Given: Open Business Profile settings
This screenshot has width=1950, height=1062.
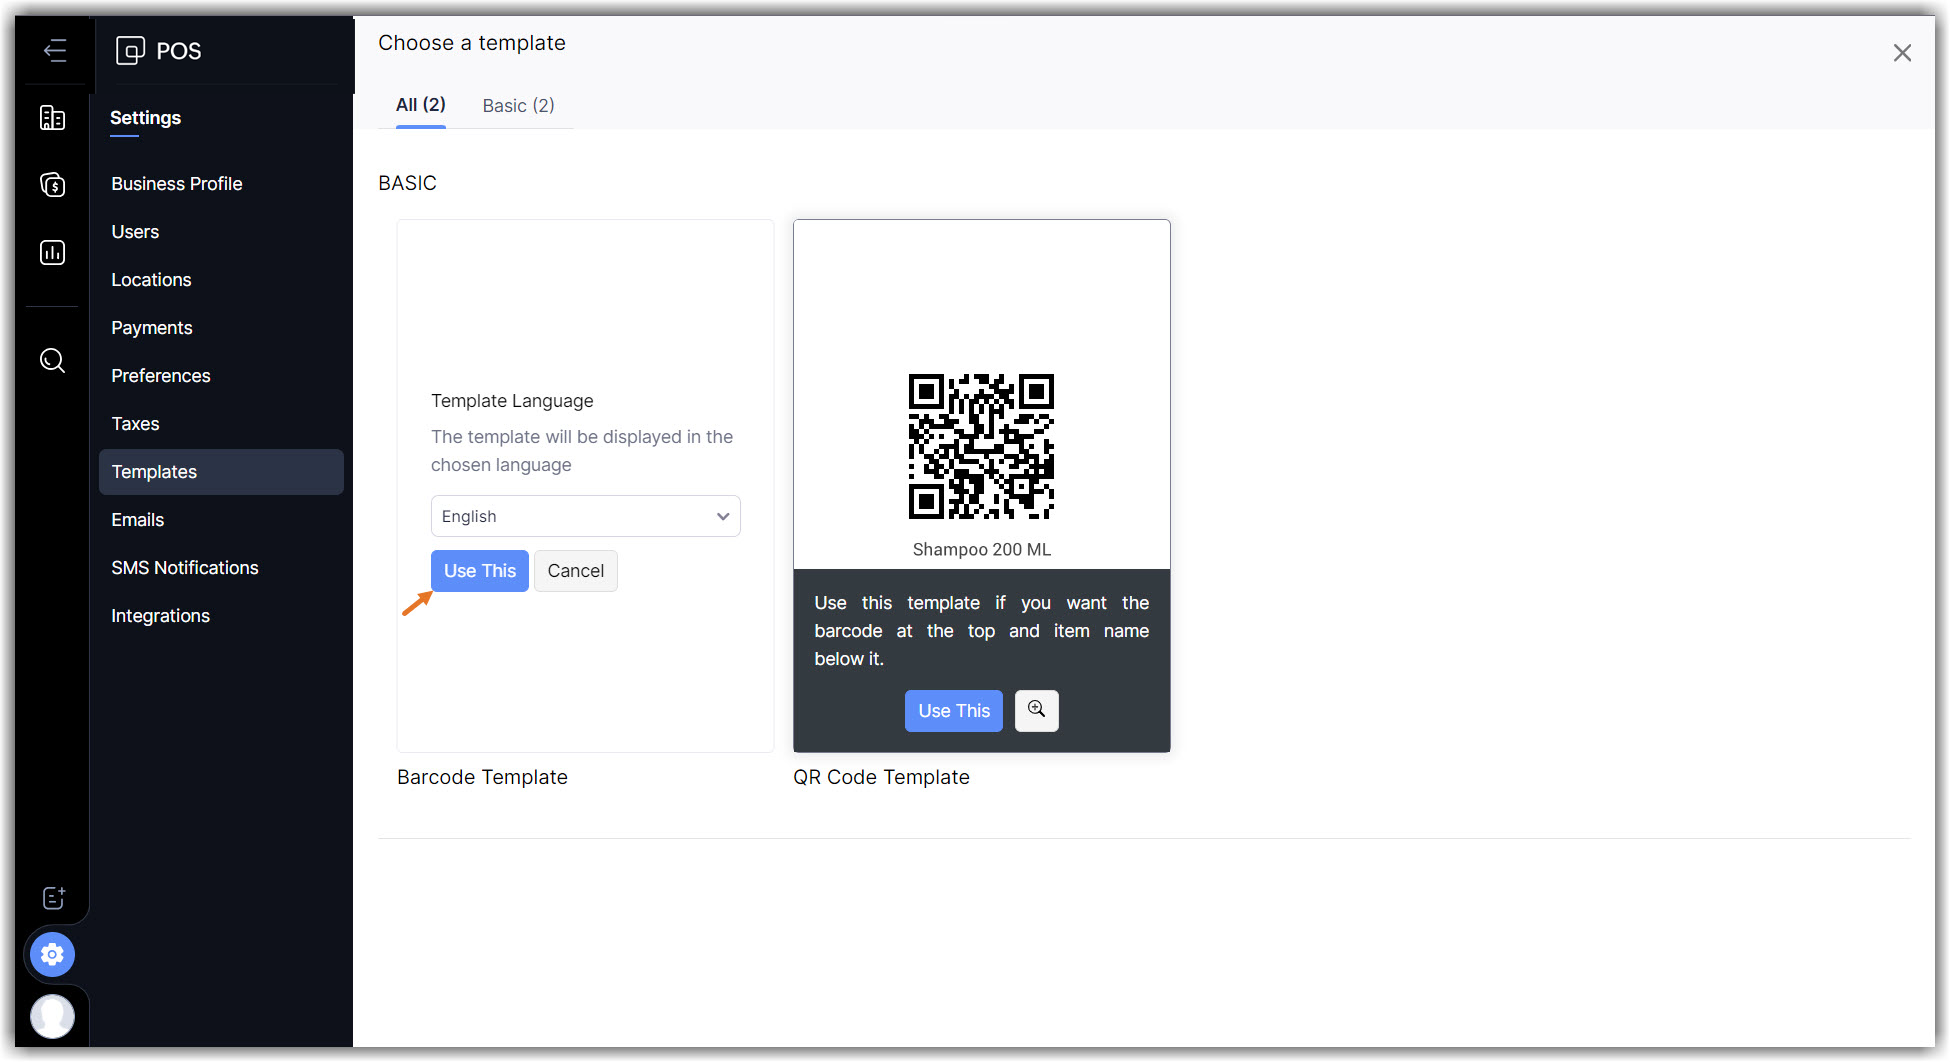Looking at the screenshot, I should tap(177, 184).
